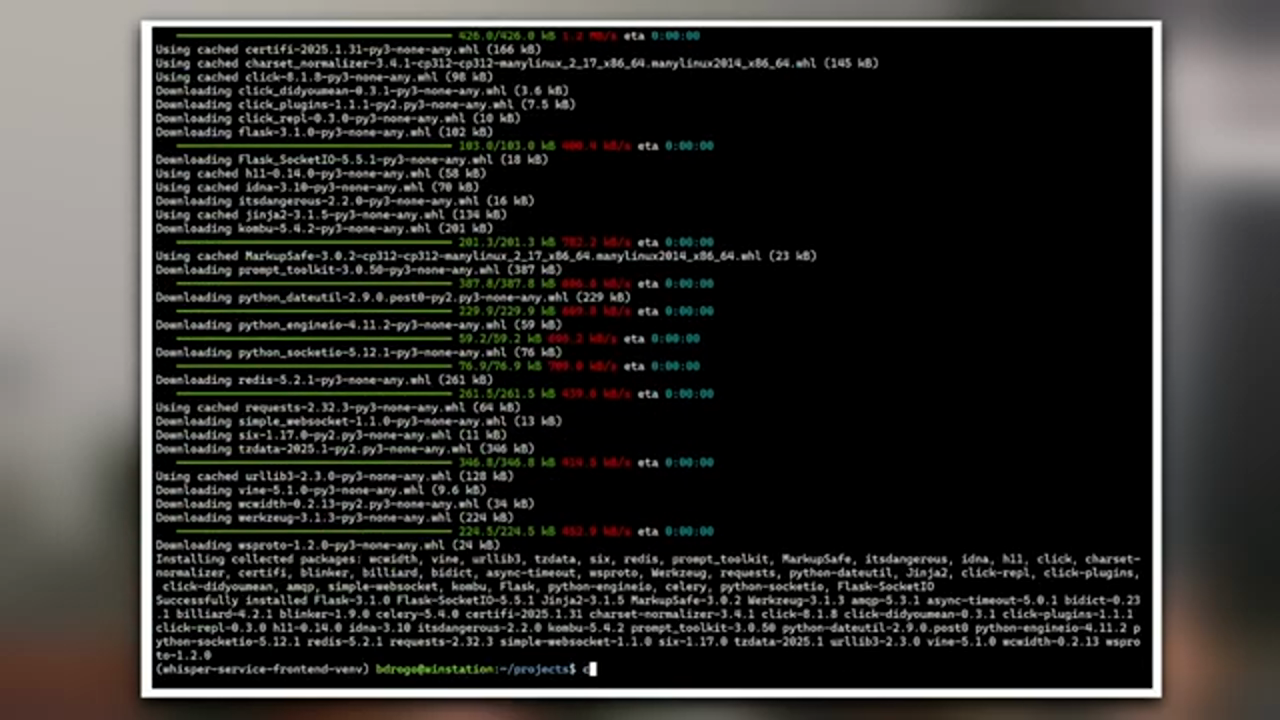1280x720 pixels.
Task: Select the simple_websocket-1.1.0 download line
Action: 358,421
